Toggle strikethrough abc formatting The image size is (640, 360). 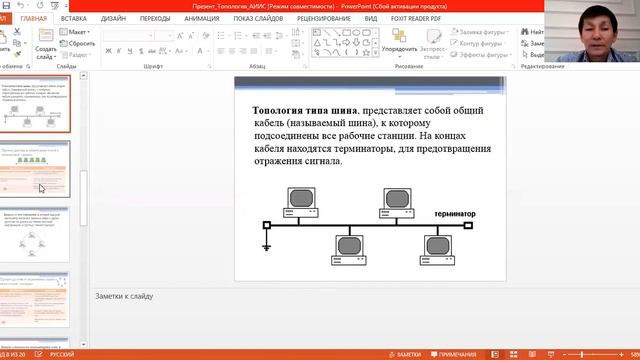tap(152, 51)
